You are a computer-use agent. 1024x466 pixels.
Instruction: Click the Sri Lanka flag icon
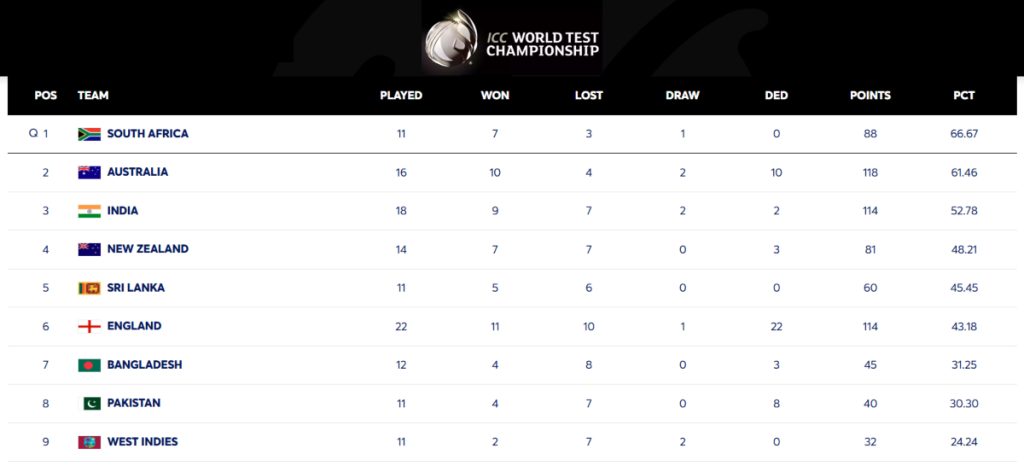(89, 288)
